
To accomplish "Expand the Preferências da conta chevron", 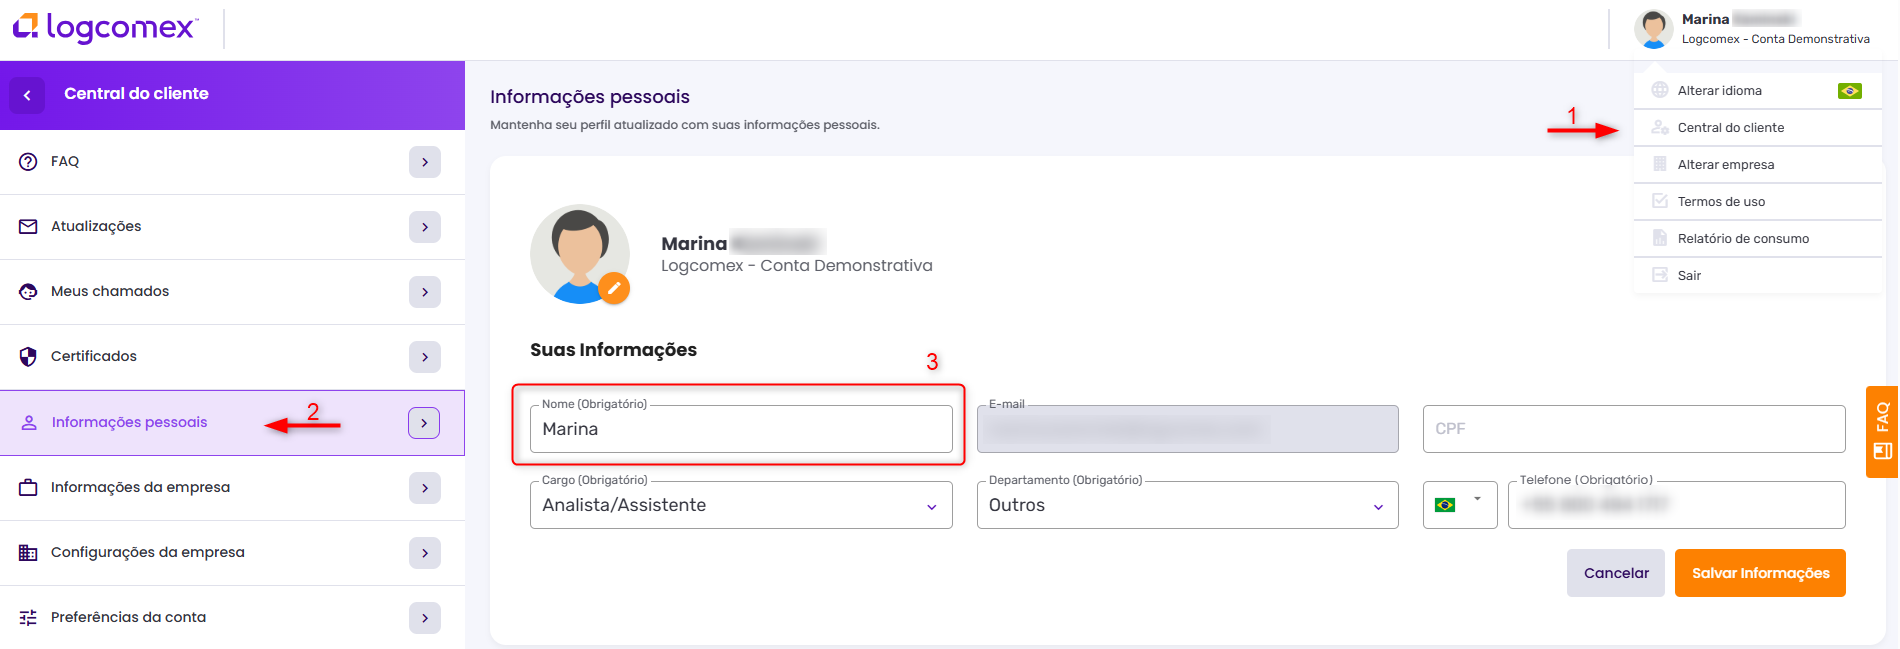I will pos(424,618).
